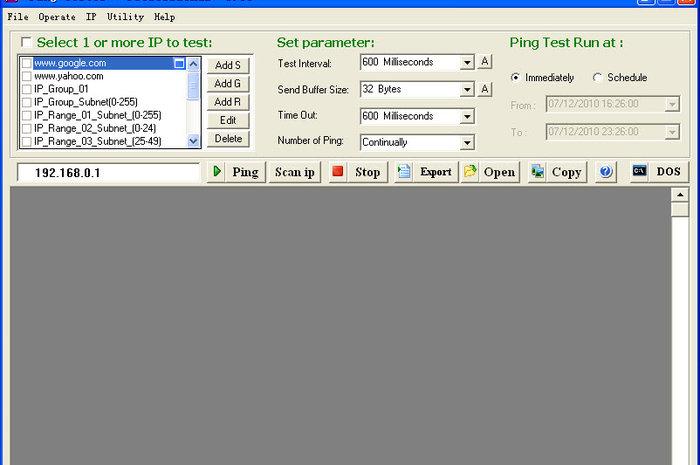
Task: Click the Open folder icon
Action: 470,172
